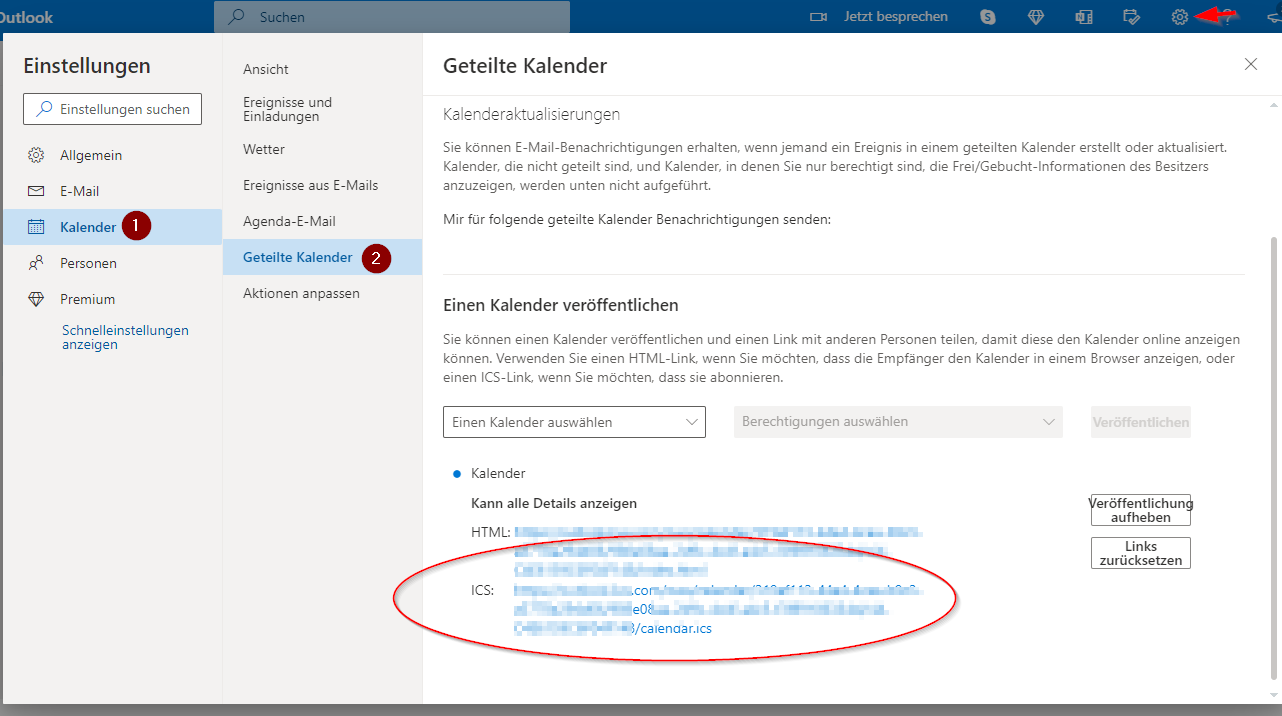Screen dimensions: 1282x716
Task: Open the My Day calendar-check icon
Action: tap(1132, 17)
